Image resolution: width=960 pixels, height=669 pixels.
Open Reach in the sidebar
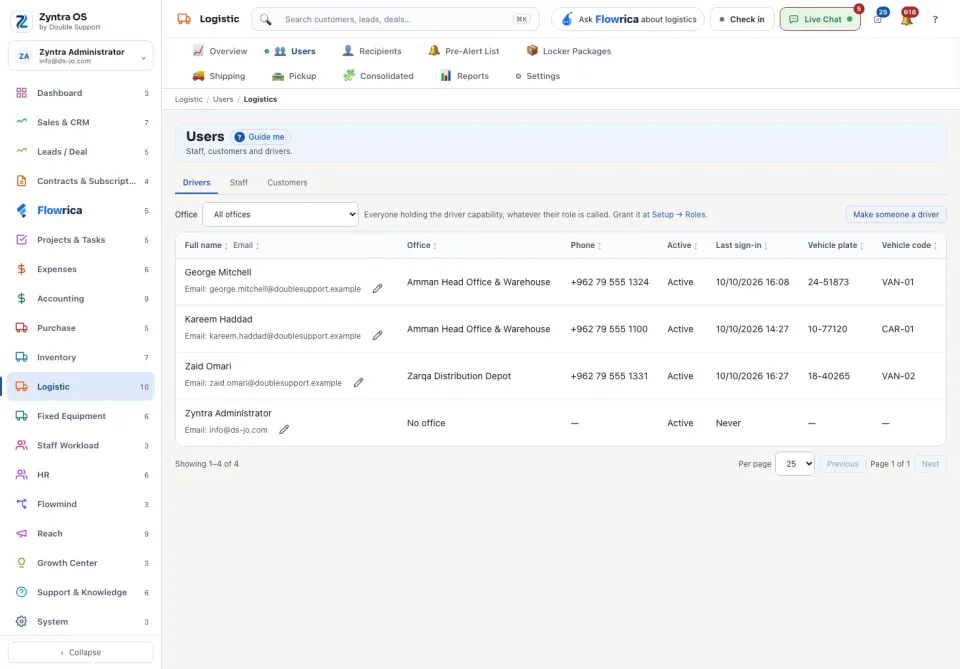pos(81,534)
